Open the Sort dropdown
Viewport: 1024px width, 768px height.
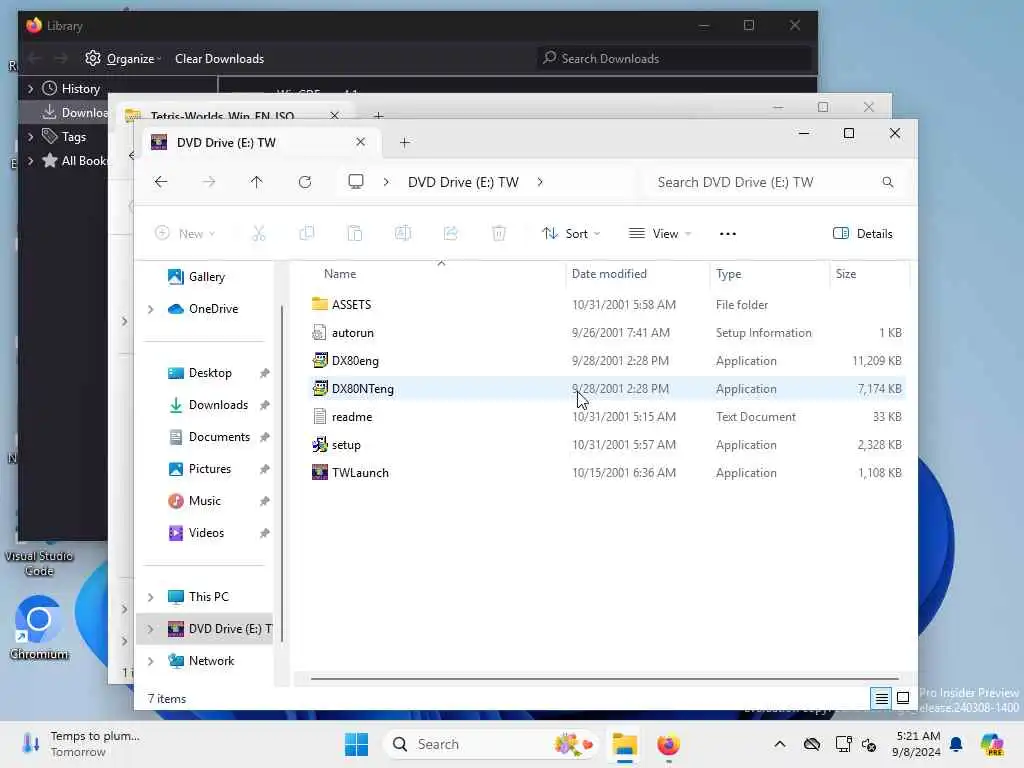click(571, 233)
